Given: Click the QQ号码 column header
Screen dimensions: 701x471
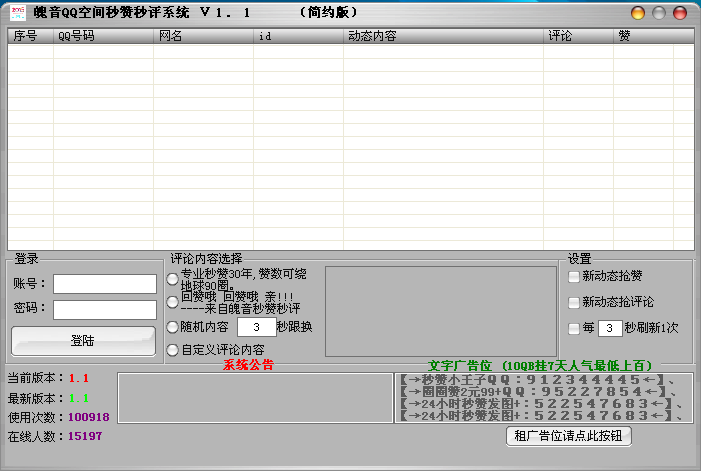Looking at the screenshot, I should (x=103, y=36).
